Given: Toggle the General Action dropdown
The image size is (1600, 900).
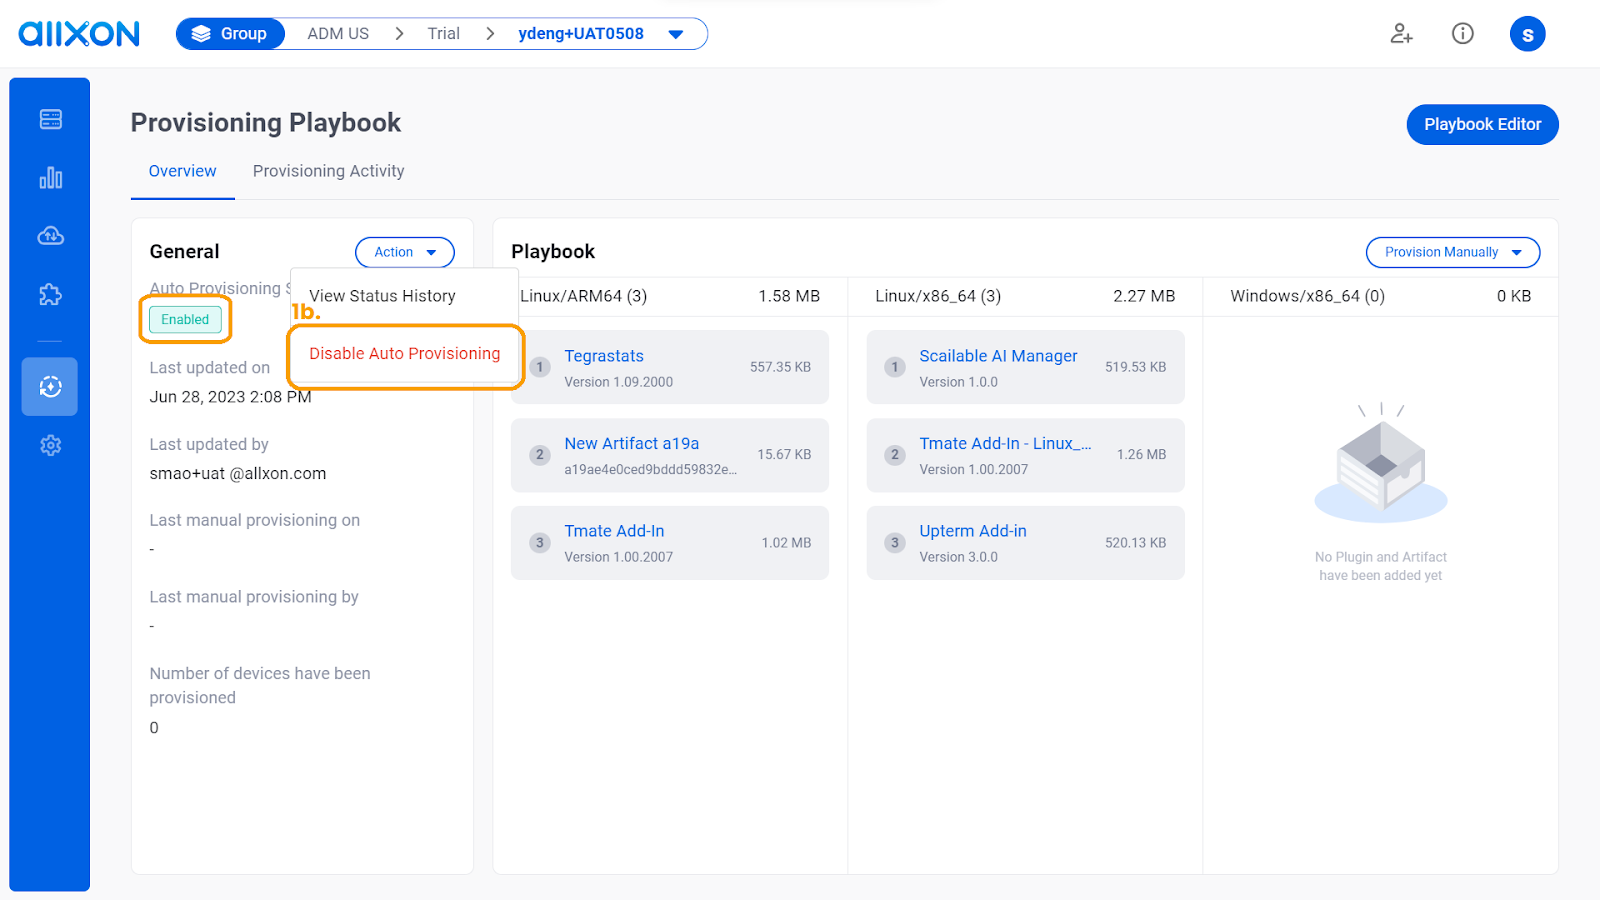Looking at the screenshot, I should (404, 252).
